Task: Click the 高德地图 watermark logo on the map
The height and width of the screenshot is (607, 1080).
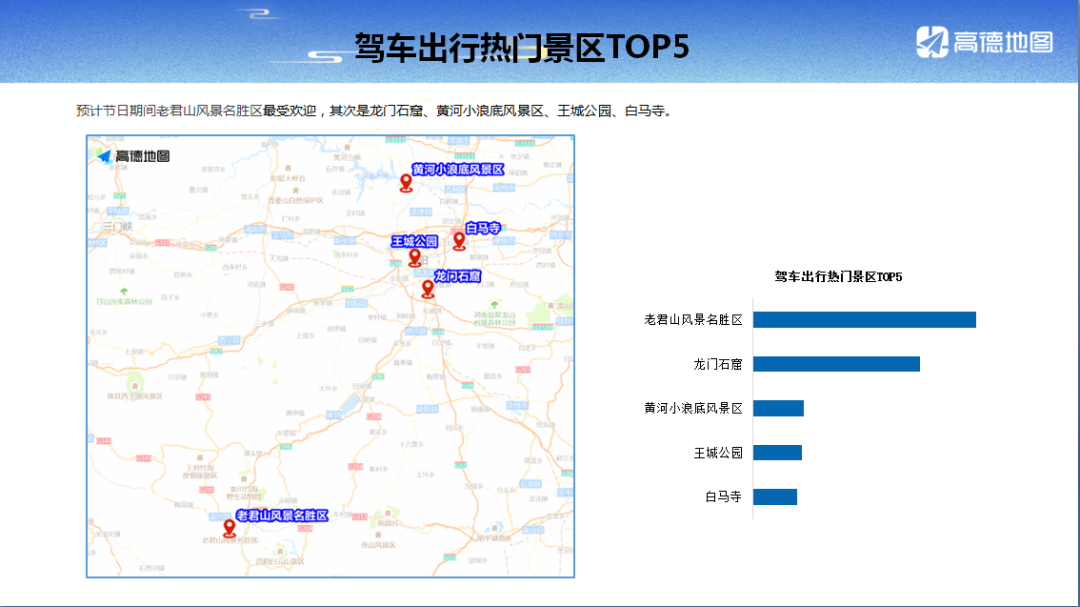Action: click(x=133, y=156)
